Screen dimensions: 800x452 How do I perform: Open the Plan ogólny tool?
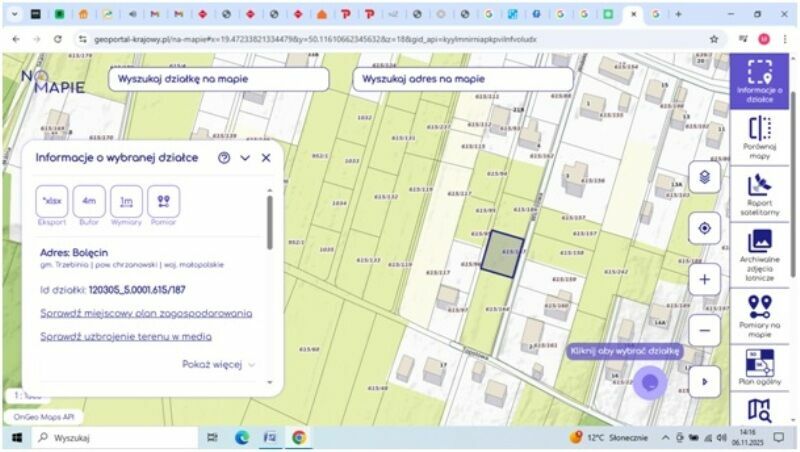pos(760,366)
